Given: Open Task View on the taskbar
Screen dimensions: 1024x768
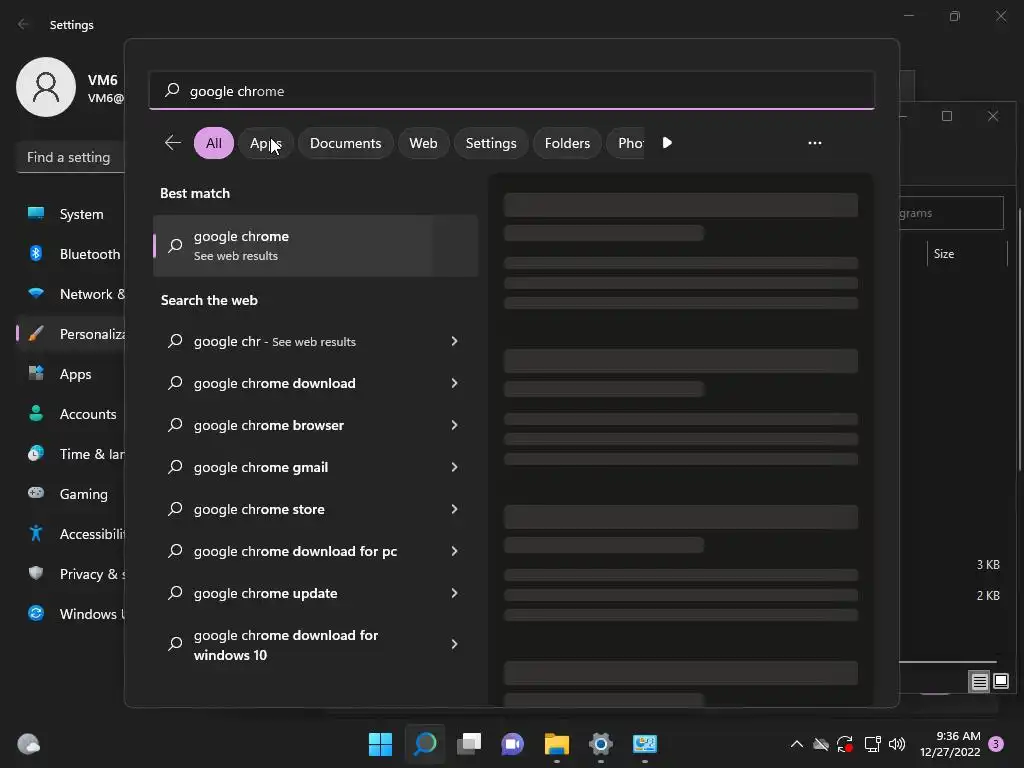Looking at the screenshot, I should (x=469, y=744).
